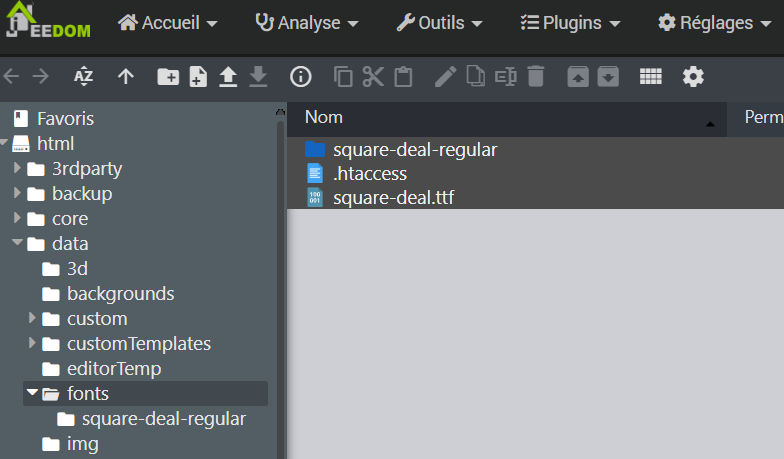Create a new file
784x459 pixels.
point(198,77)
